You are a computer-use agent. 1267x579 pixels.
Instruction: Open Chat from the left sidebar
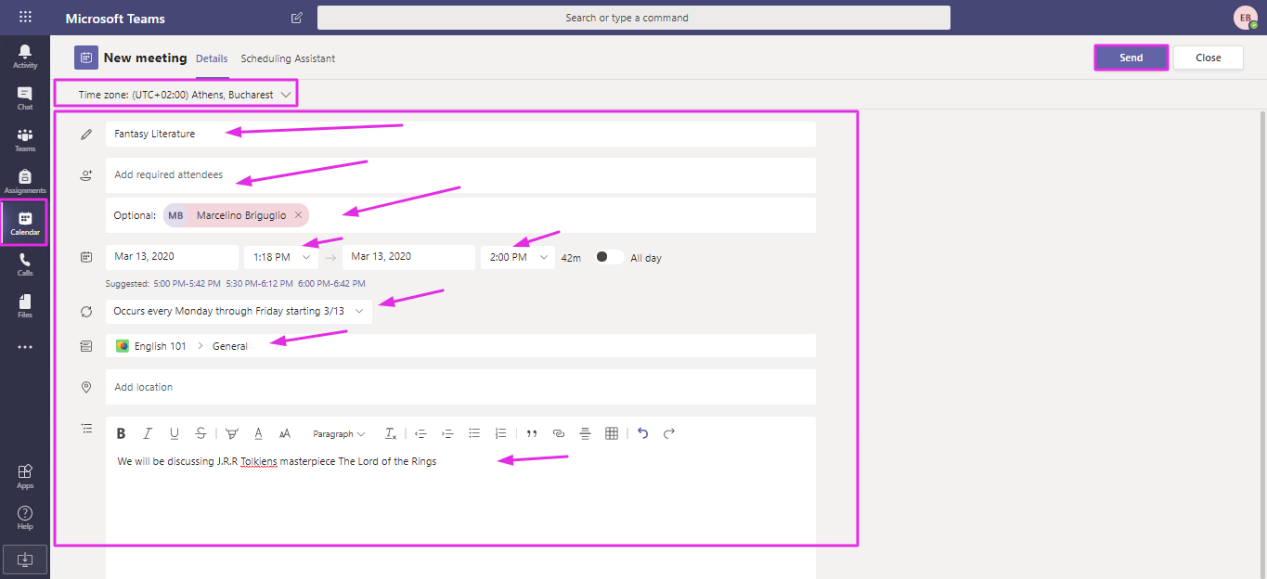coord(25,98)
